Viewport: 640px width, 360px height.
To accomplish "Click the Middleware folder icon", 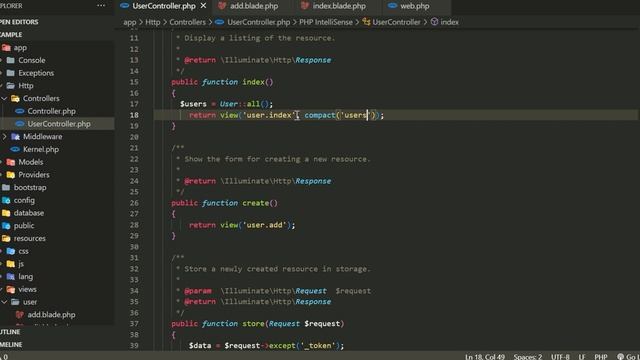I will tap(15, 136).
